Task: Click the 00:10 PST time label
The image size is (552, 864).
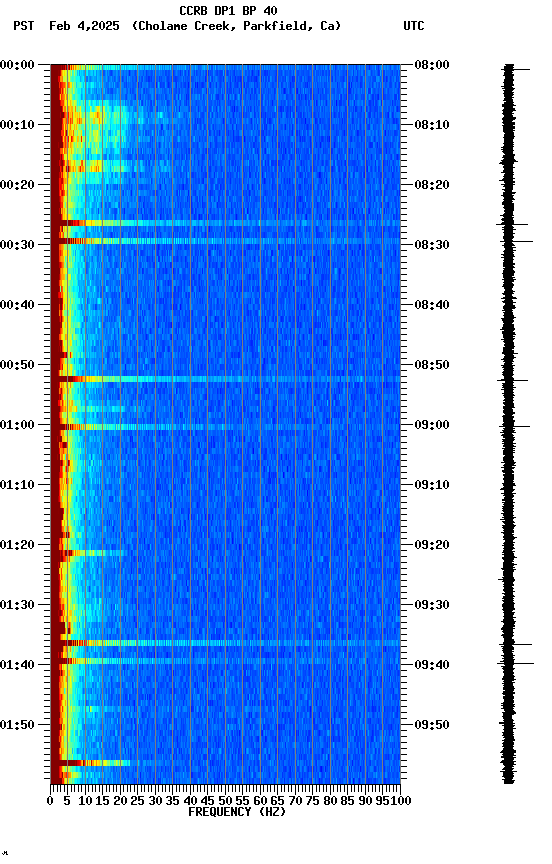Action: click(17, 125)
